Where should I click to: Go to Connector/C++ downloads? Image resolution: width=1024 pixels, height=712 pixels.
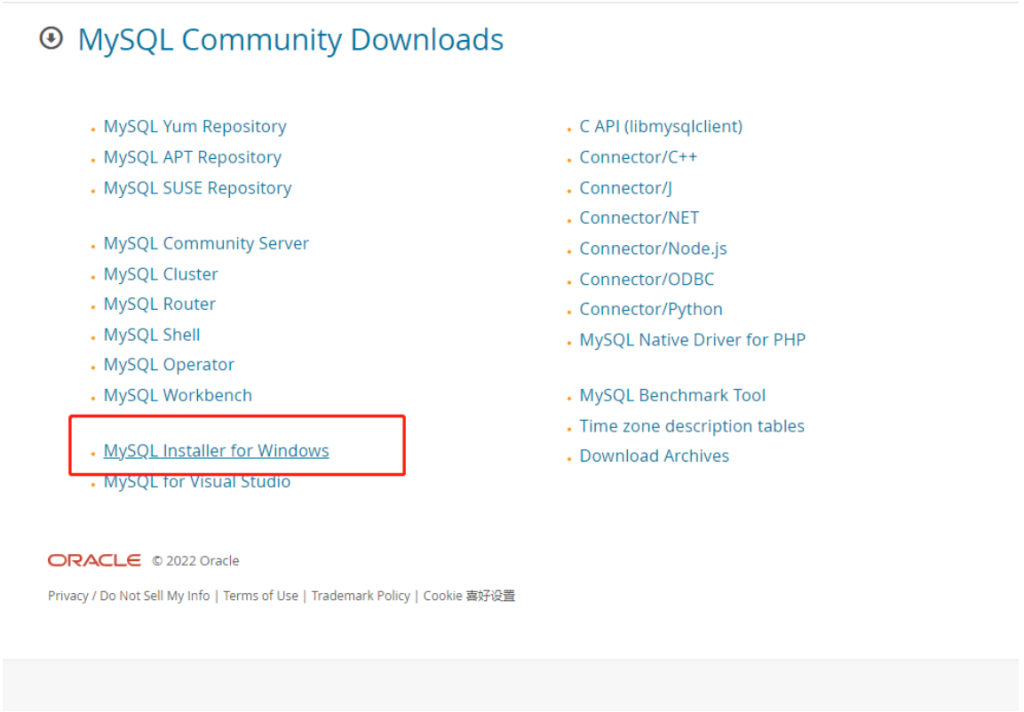(x=638, y=157)
